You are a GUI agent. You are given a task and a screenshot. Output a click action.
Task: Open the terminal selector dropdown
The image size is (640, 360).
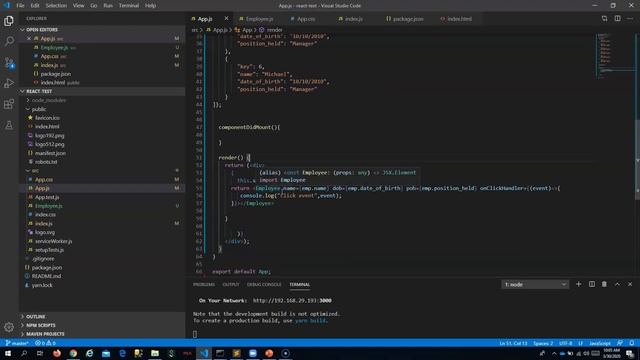point(535,284)
